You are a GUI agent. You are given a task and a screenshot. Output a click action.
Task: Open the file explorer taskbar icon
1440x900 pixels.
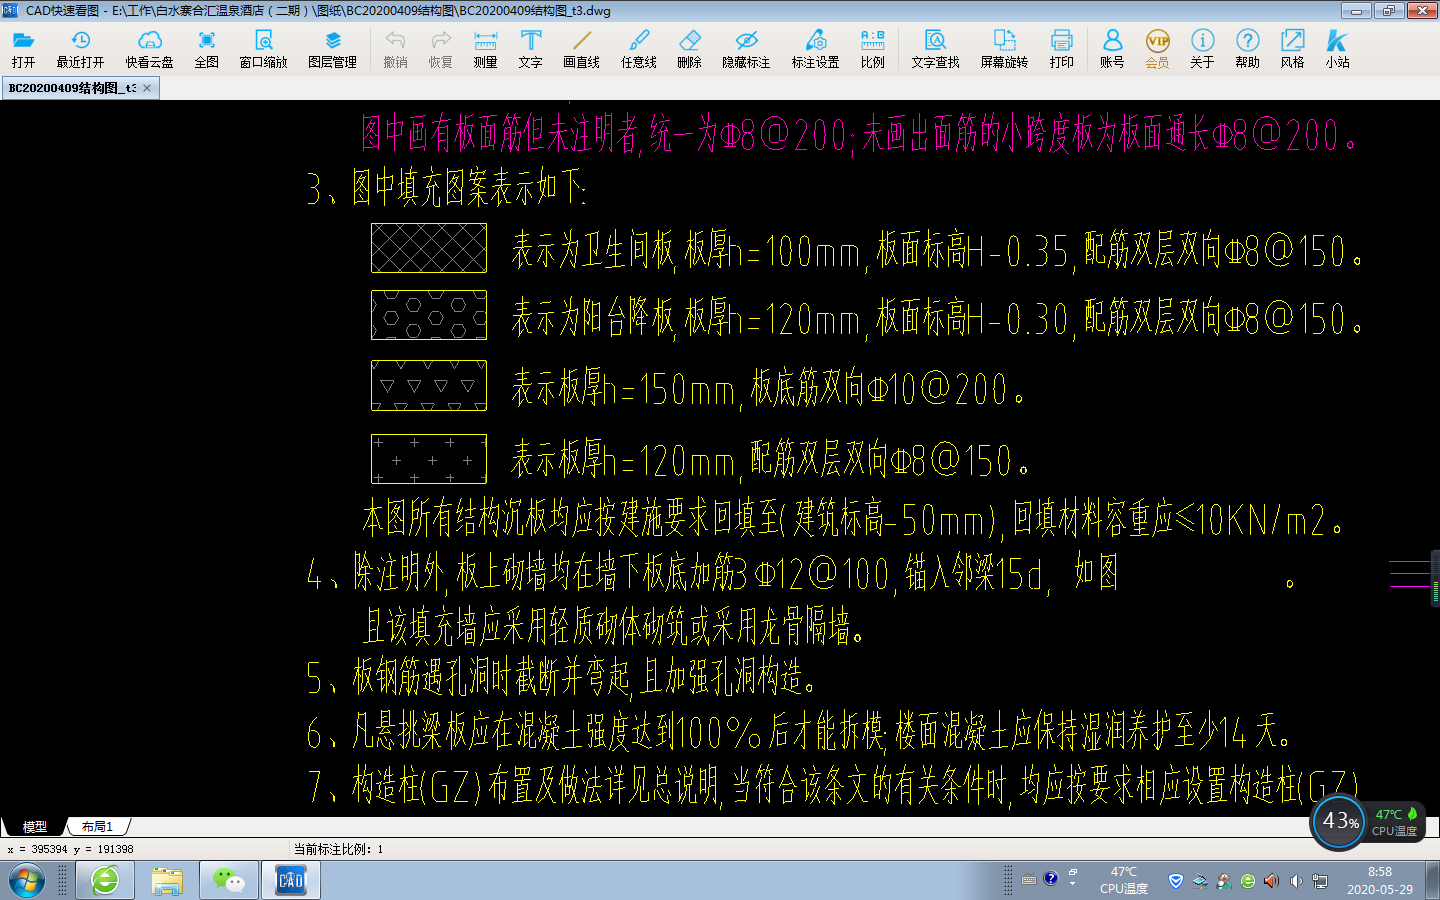coord(167,881)
